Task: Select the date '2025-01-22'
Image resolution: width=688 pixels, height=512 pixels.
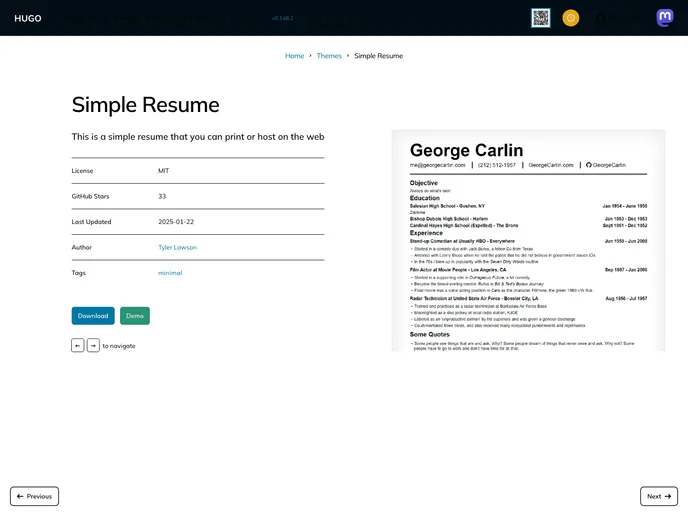Action: (176, 222)
